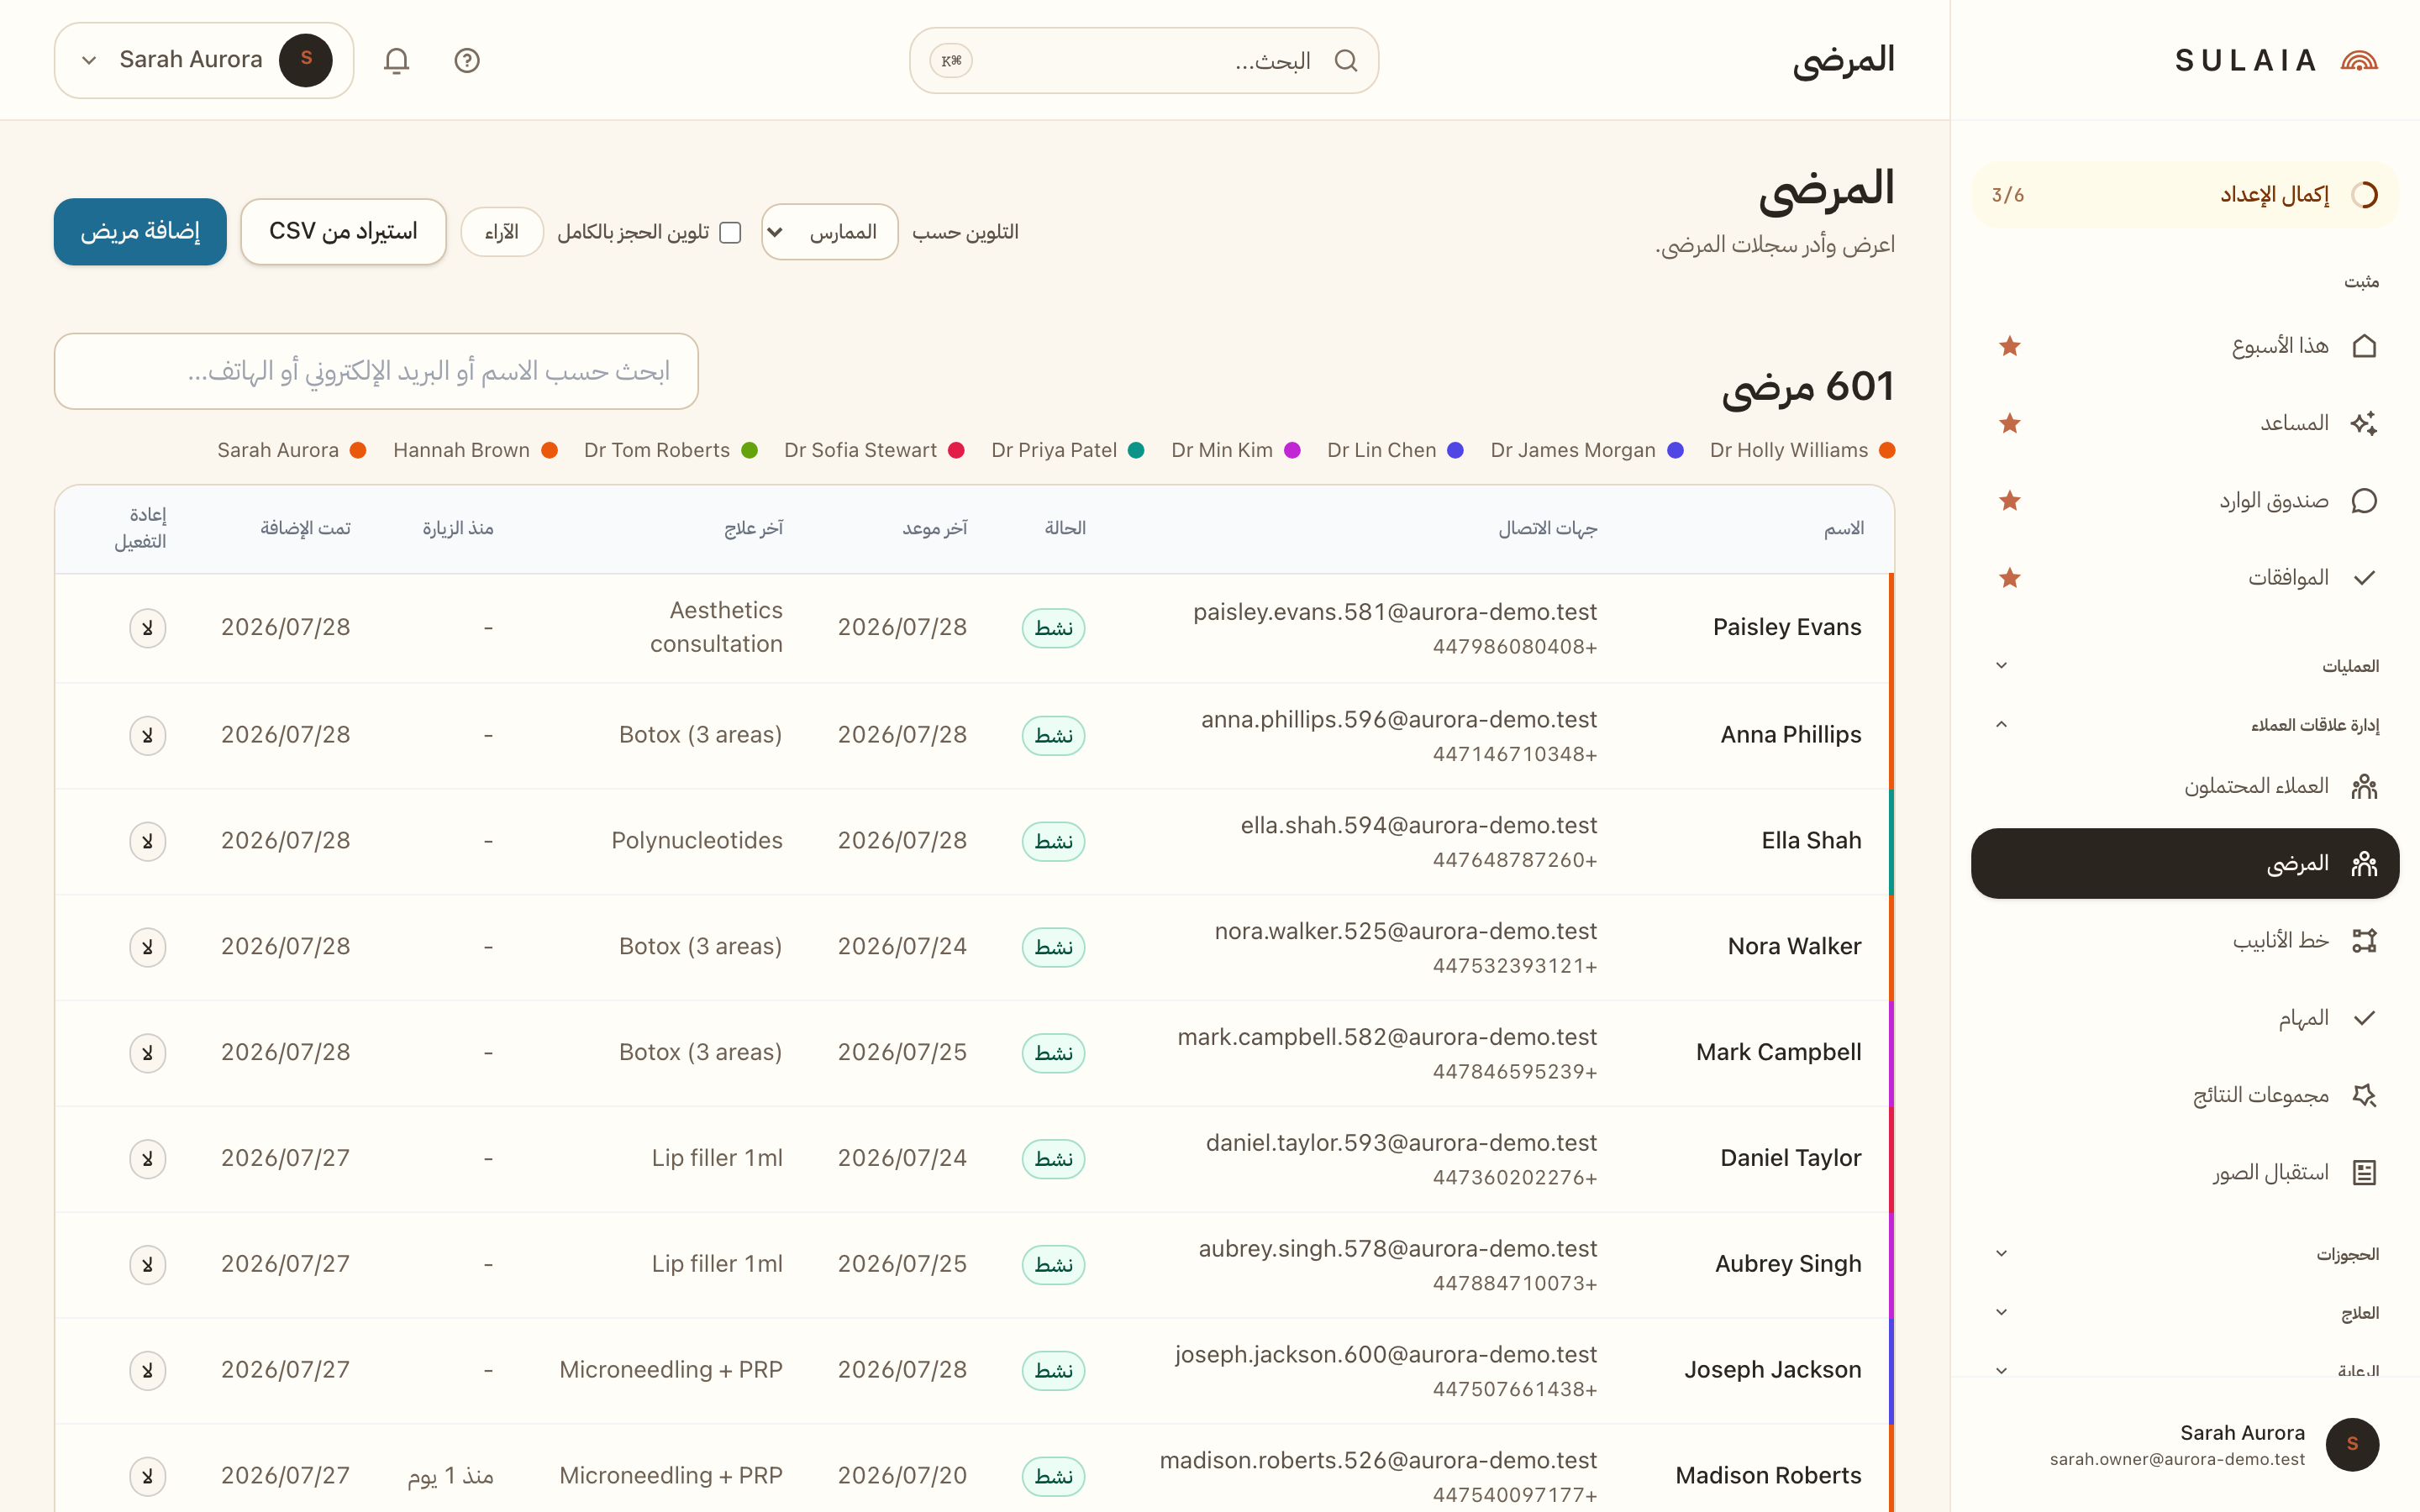Collapse إدارة علاقات العملاء section

[x=2186, y=725]
